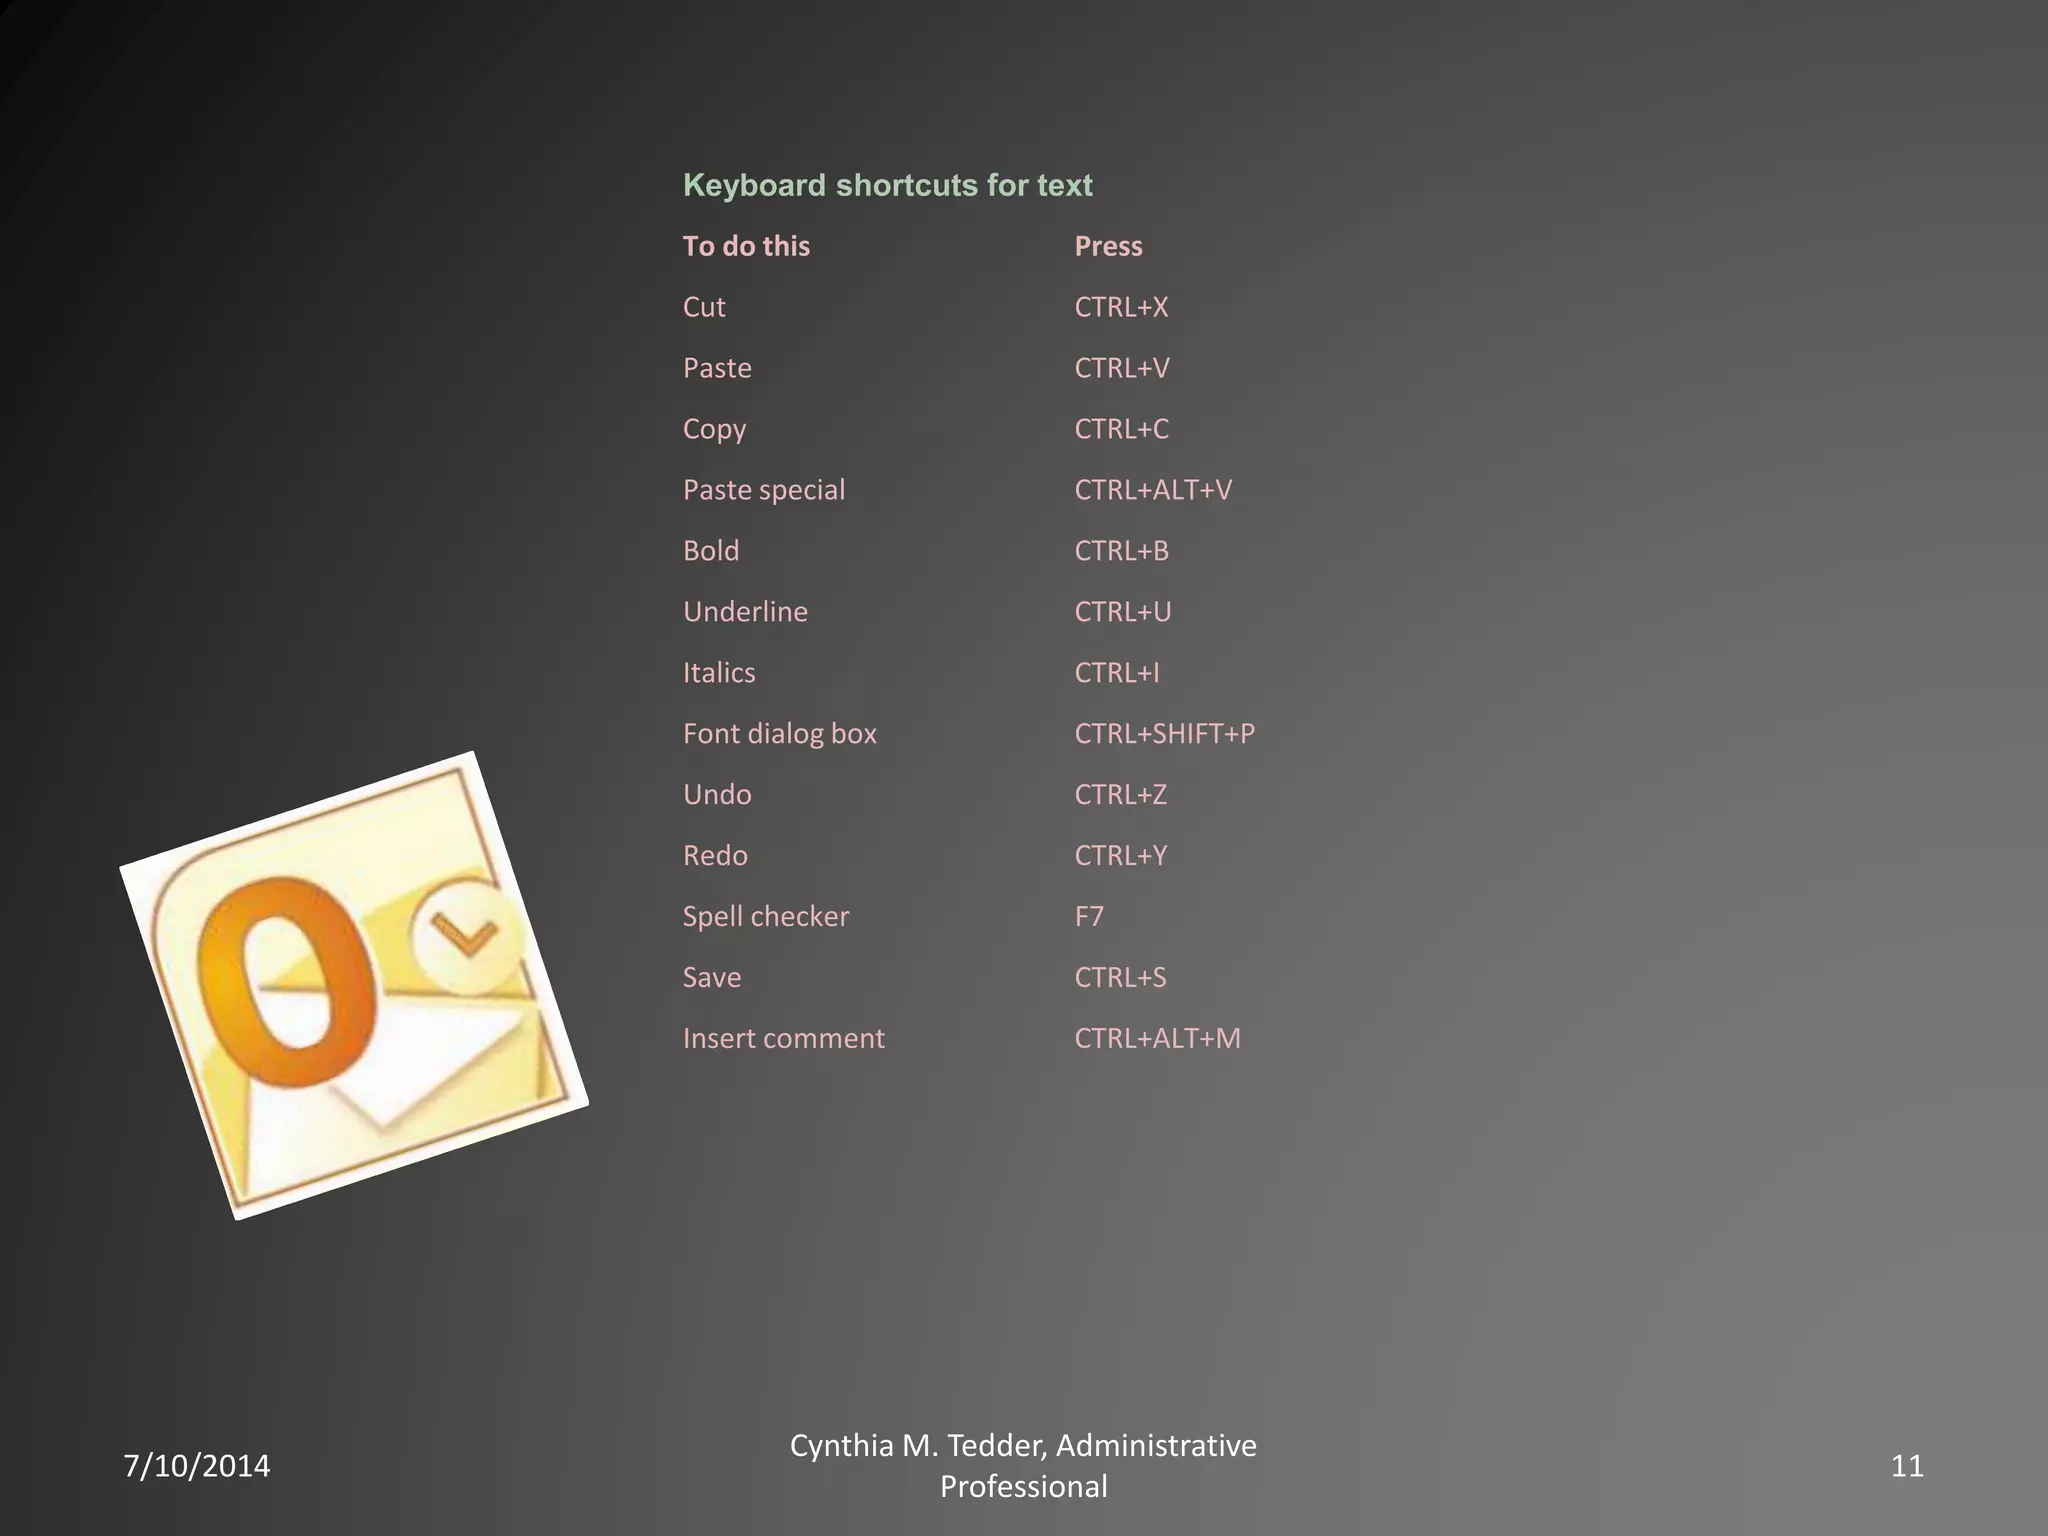The height and width of the screenshot is (1536, 2048).
Task: Select the 'Italics' row label
Action: pyautogui.click(x=719, y=673)
